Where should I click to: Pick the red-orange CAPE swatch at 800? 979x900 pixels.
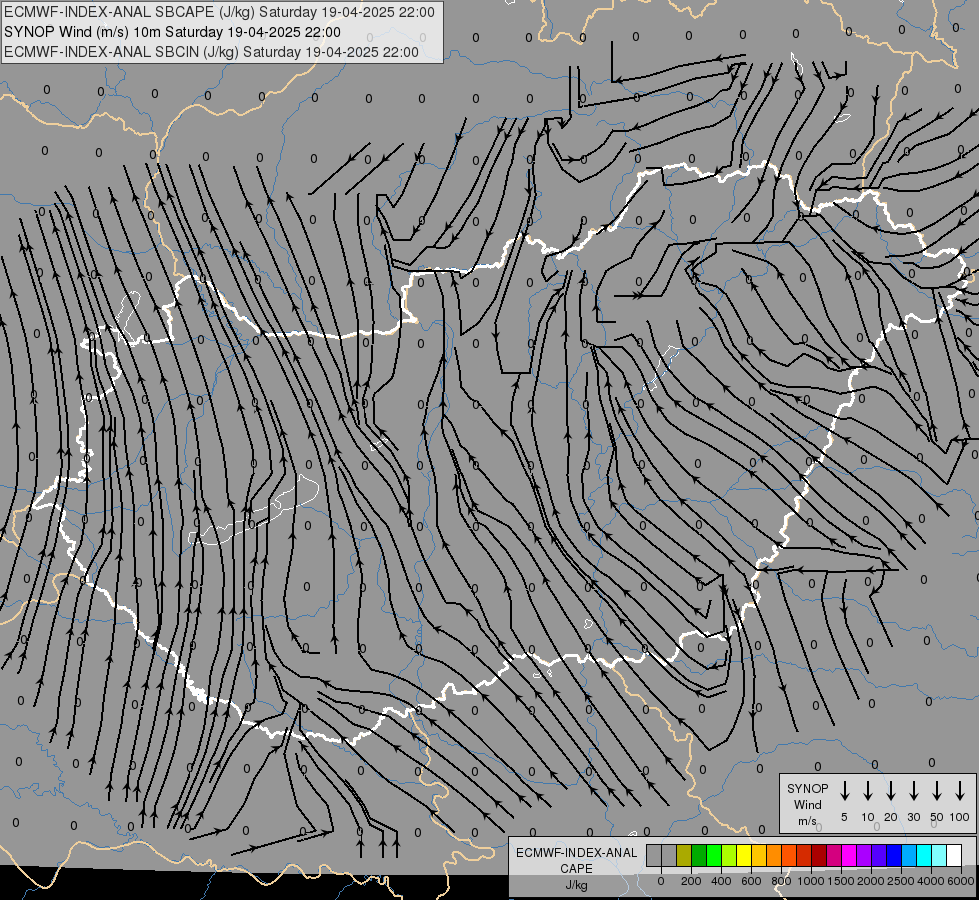789,855
